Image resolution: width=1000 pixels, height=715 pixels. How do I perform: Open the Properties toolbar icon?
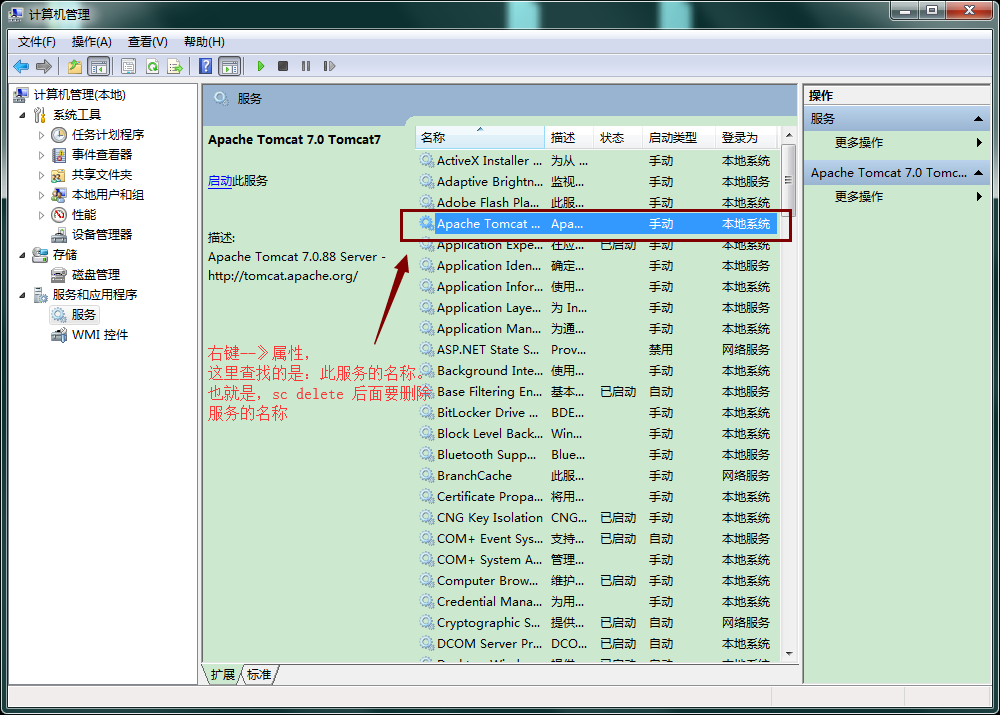(x=128, y=66)
